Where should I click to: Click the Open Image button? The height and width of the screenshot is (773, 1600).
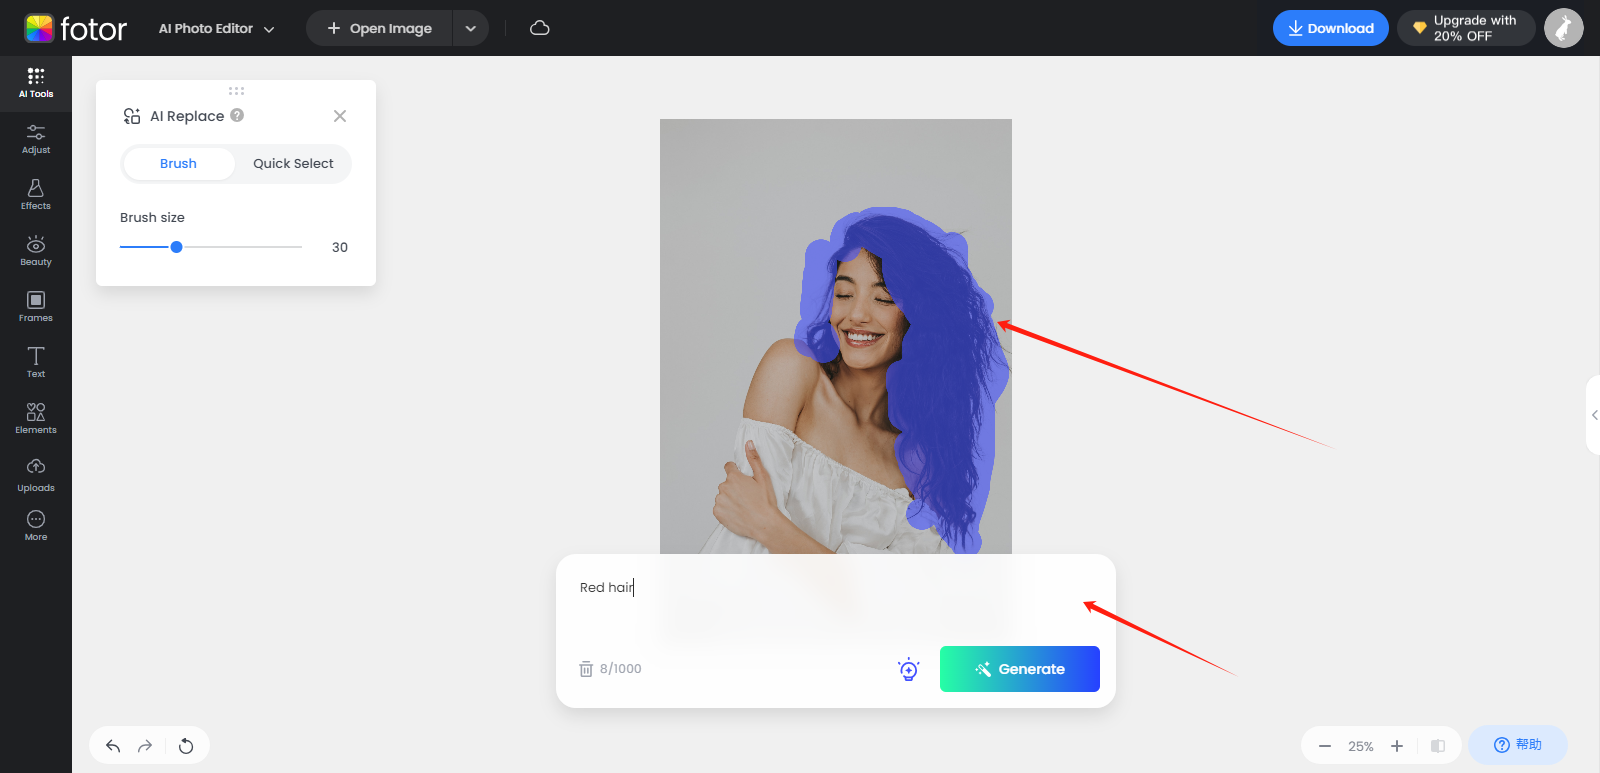pos(379,28)
